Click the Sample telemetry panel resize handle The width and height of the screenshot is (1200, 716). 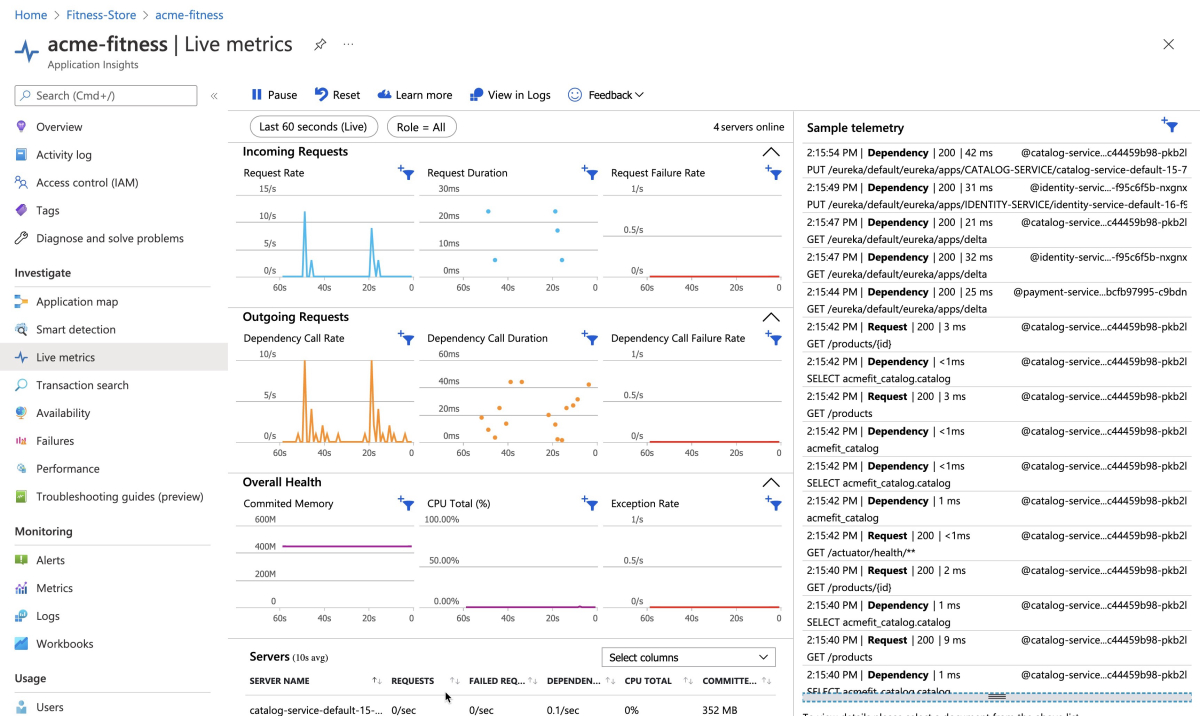tap(996, 696)
